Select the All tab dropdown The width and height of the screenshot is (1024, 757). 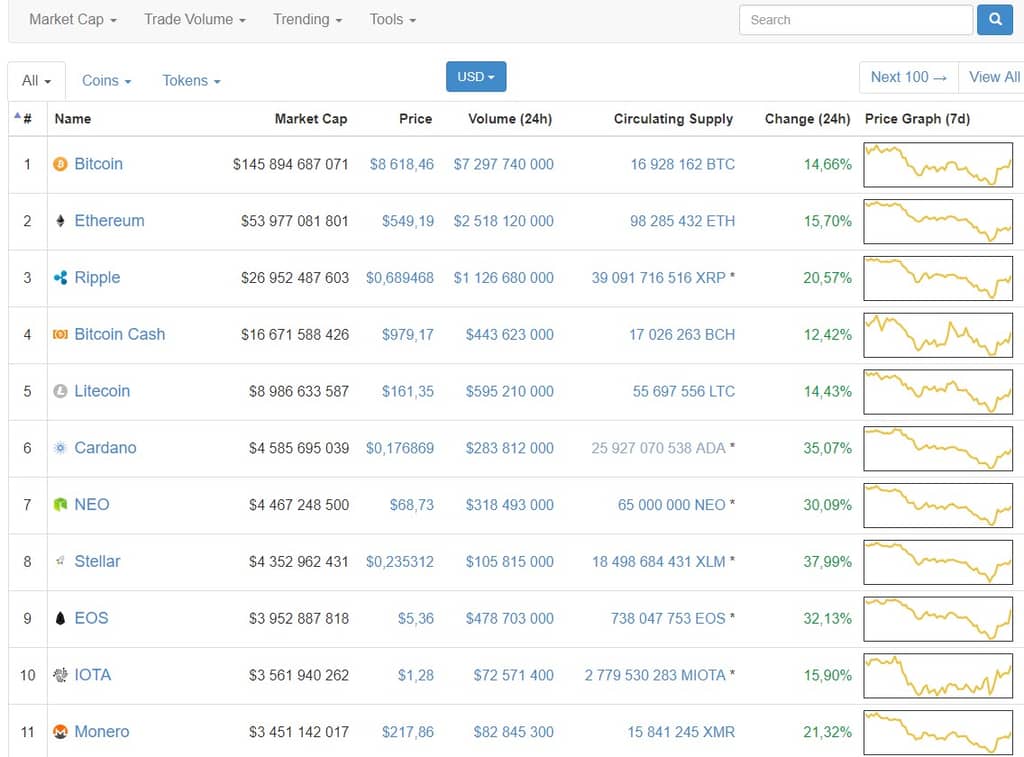pos(37,80)
